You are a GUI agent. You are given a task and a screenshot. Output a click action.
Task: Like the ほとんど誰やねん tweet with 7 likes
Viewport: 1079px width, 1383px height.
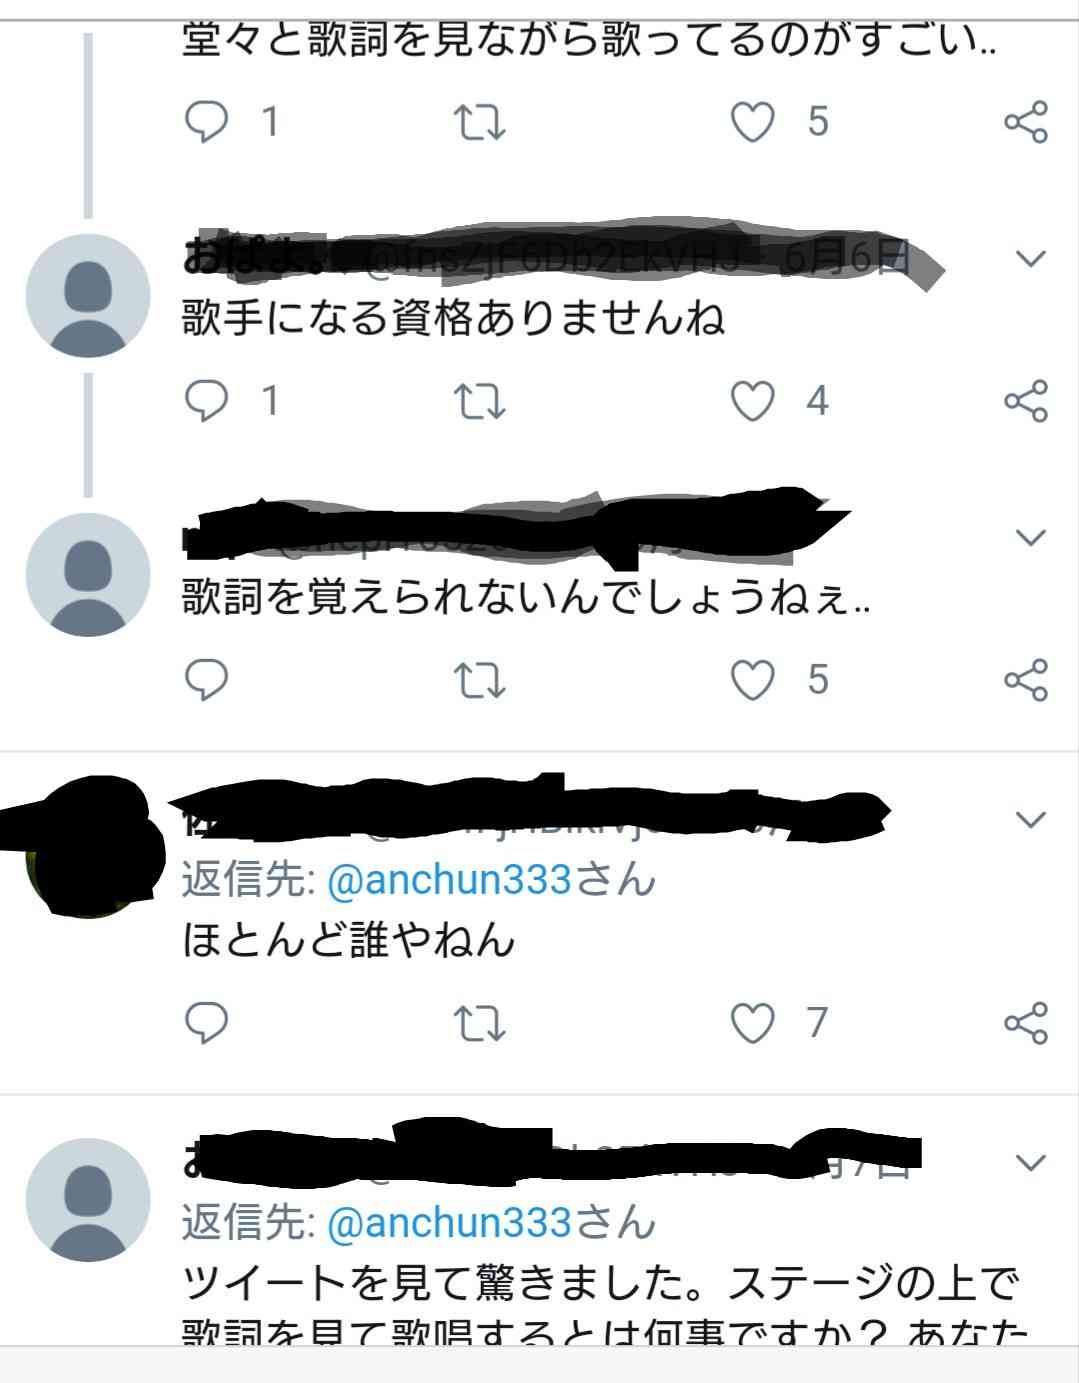point(752,1022)
